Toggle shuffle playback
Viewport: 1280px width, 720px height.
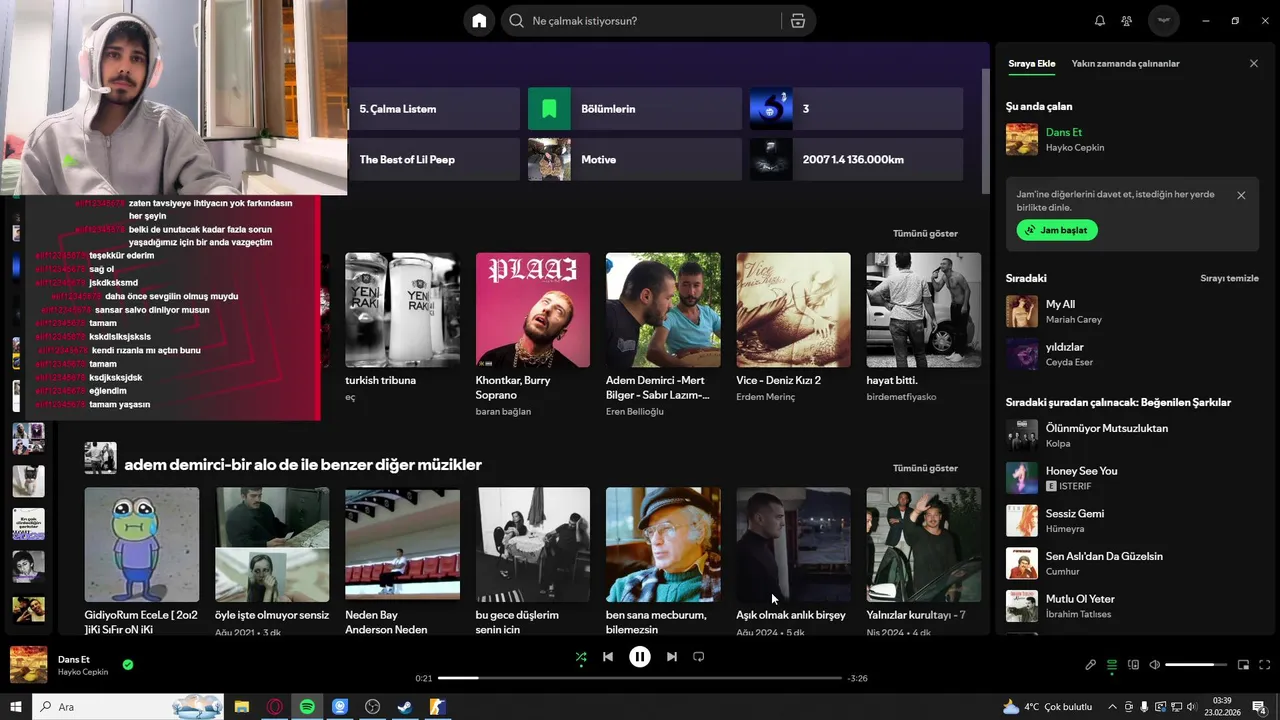[x=581, y=657]
